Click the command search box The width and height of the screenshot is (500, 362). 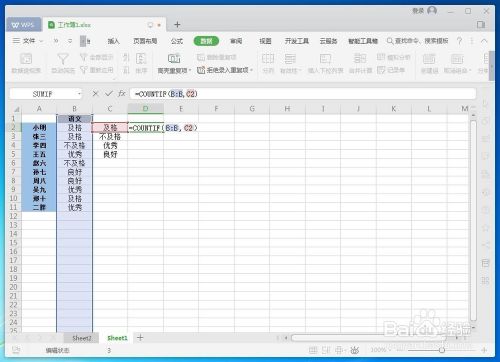[417, 41]
